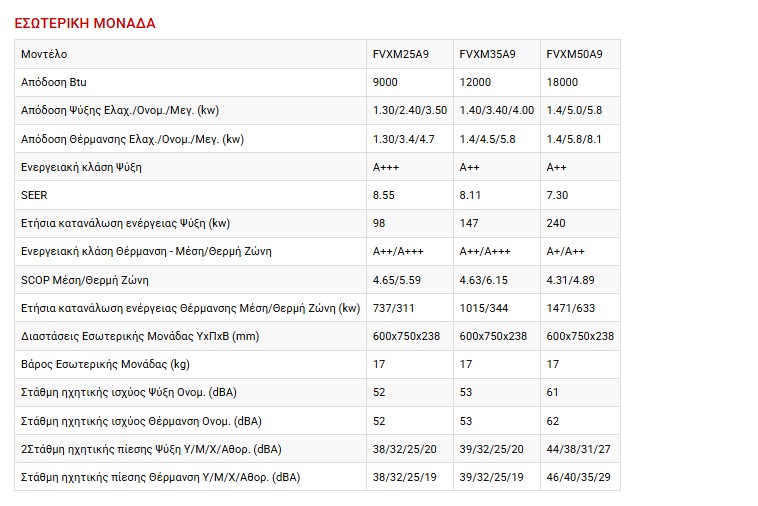758x506 pixels.
Task: Click cooling capacity value 1.40/3.40/4.00
Action: (496, 110)
